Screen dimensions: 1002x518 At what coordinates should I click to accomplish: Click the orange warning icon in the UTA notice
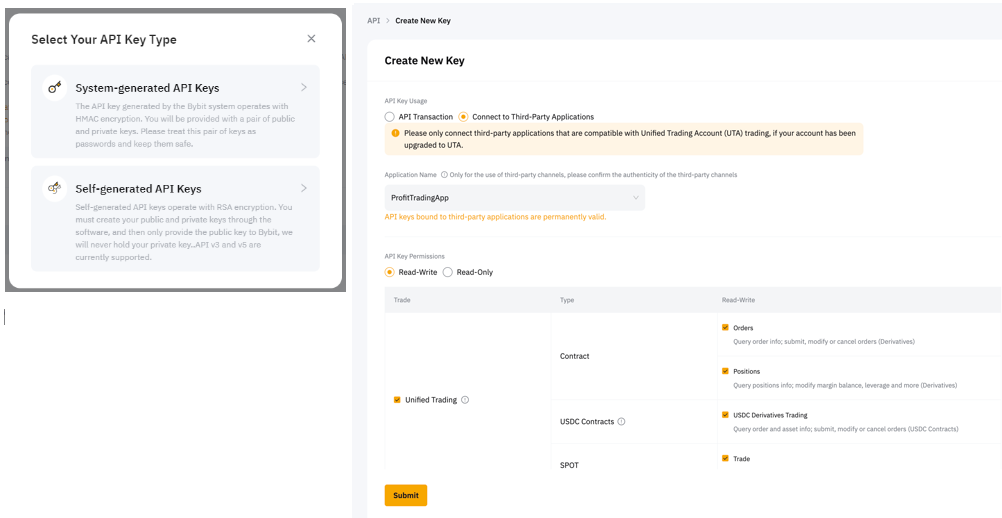(x=395, y=132)
